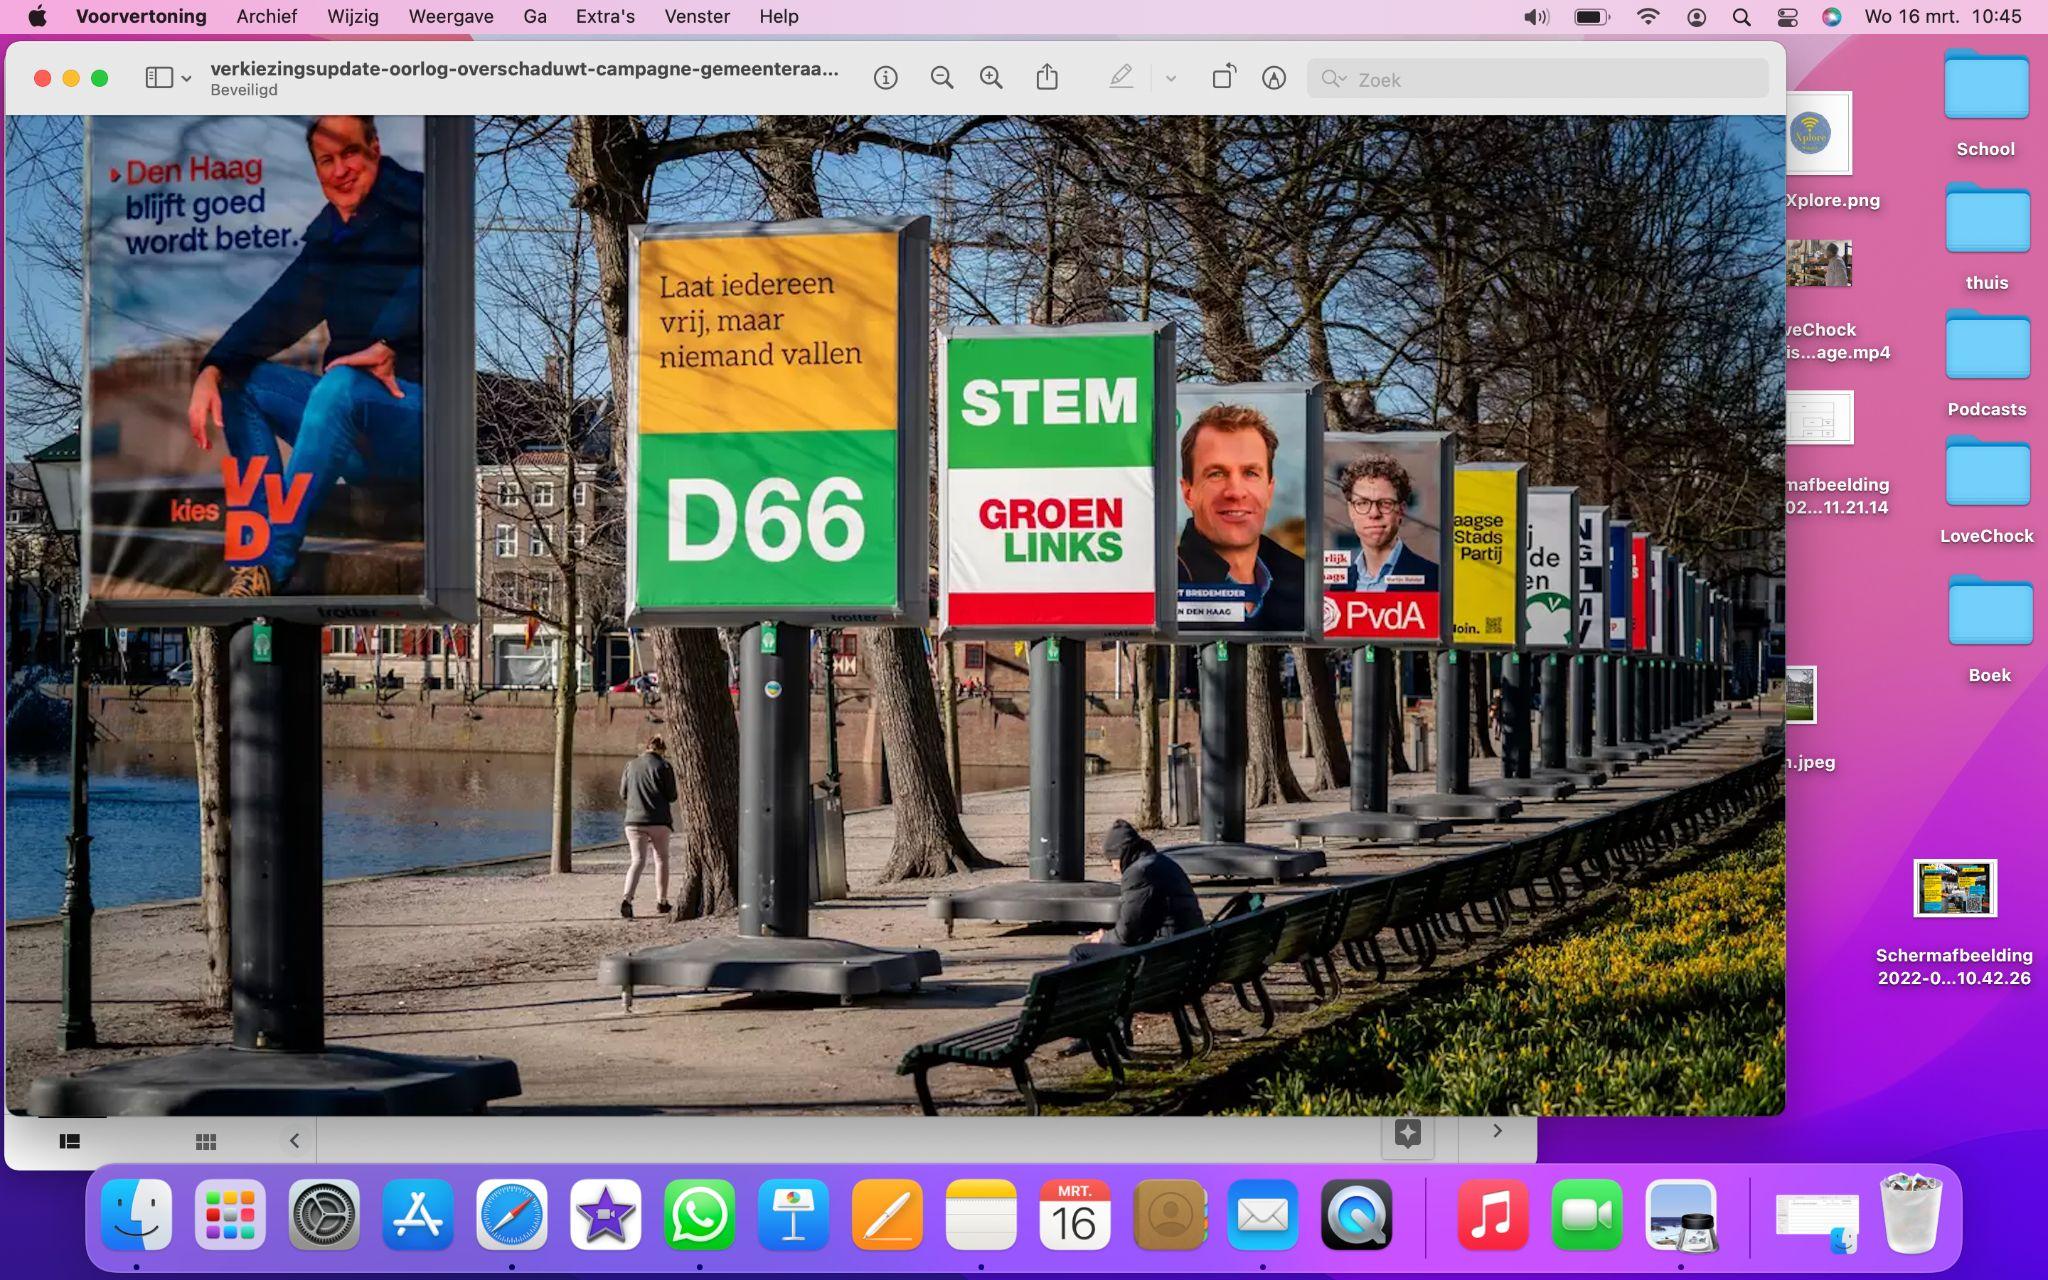
Task: Toggle the sidebar view button
Action: (x=159, y=78)
